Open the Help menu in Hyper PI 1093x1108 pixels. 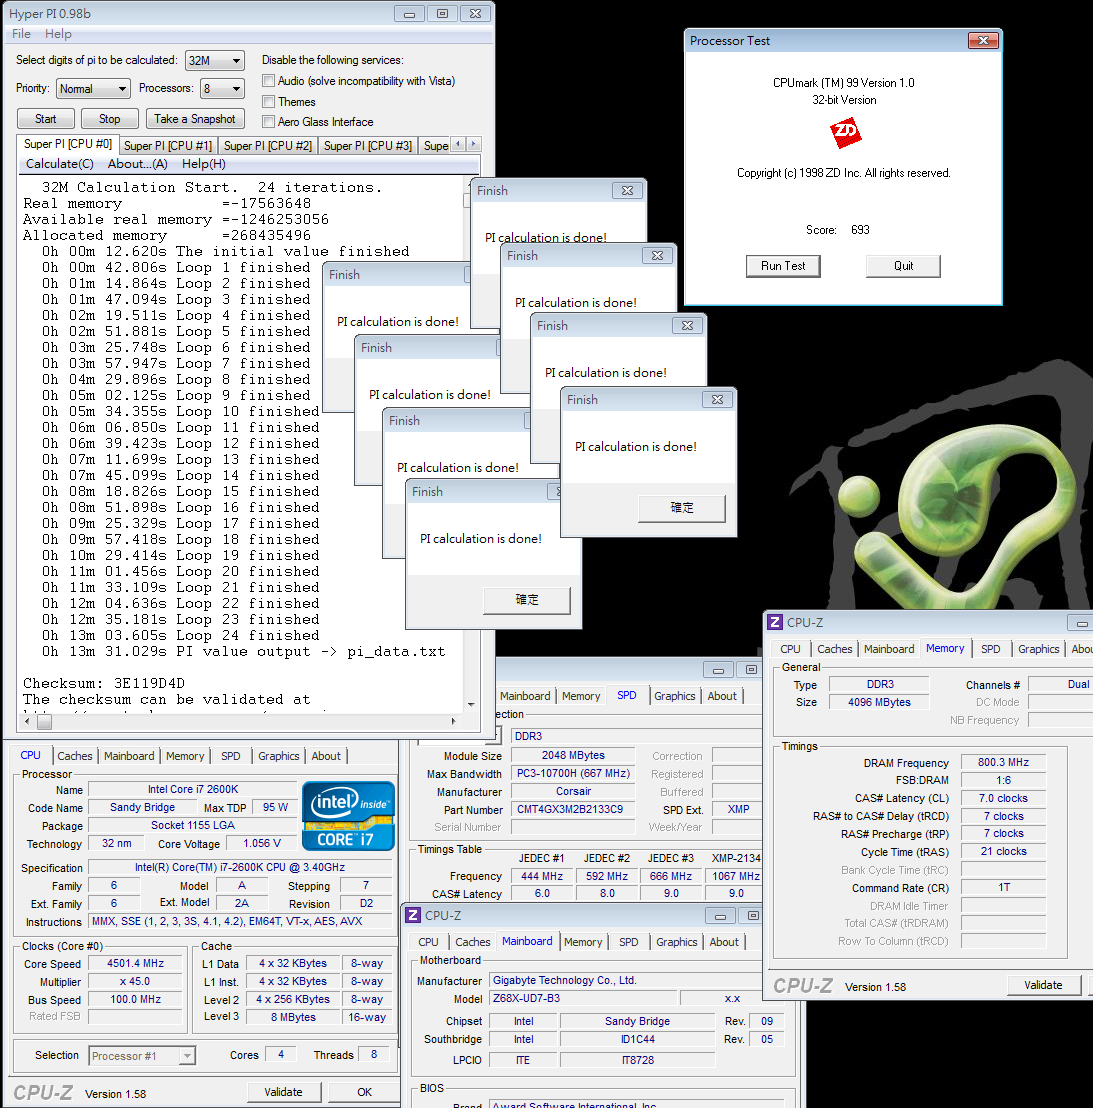coord(58,34)
